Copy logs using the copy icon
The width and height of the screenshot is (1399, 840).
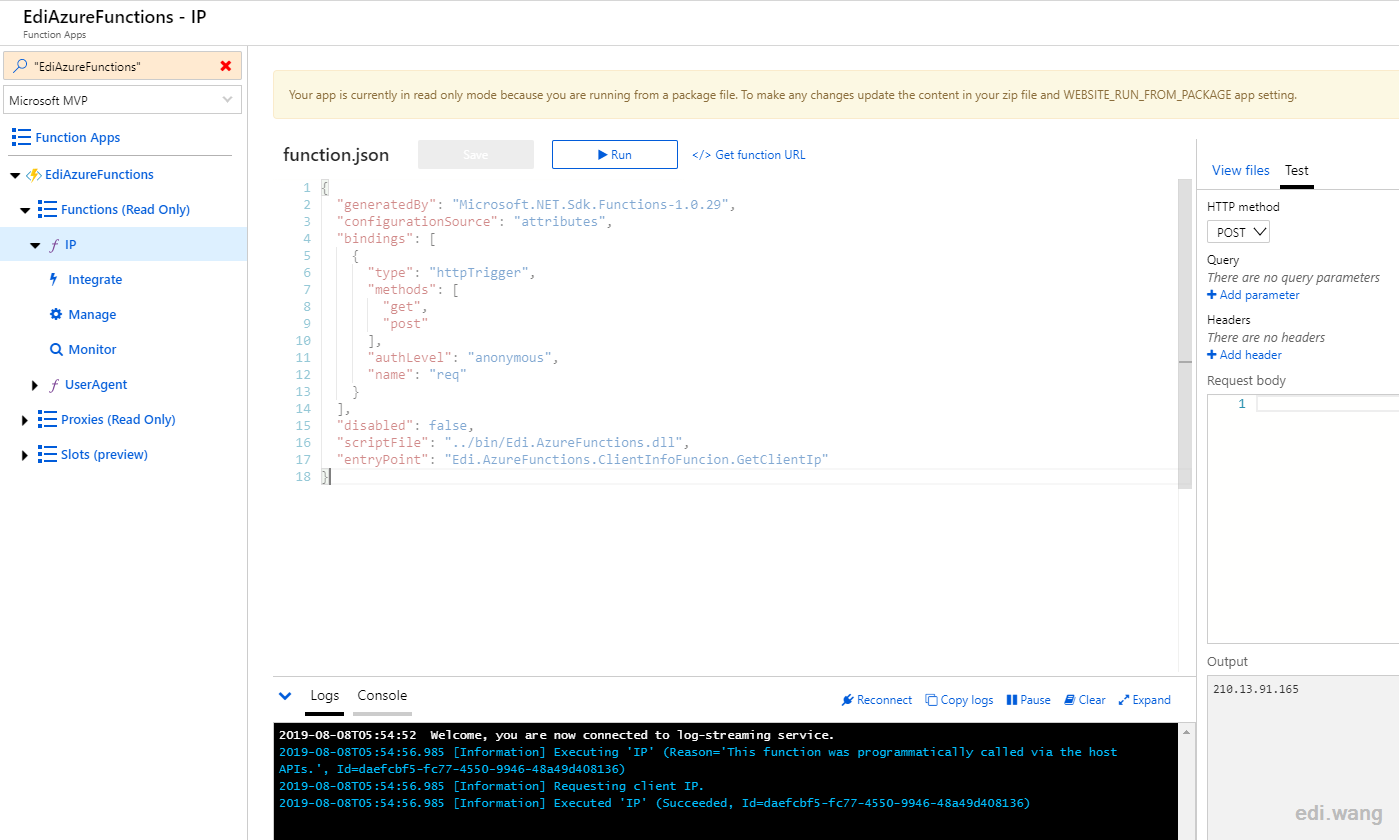tap(932, 700)
